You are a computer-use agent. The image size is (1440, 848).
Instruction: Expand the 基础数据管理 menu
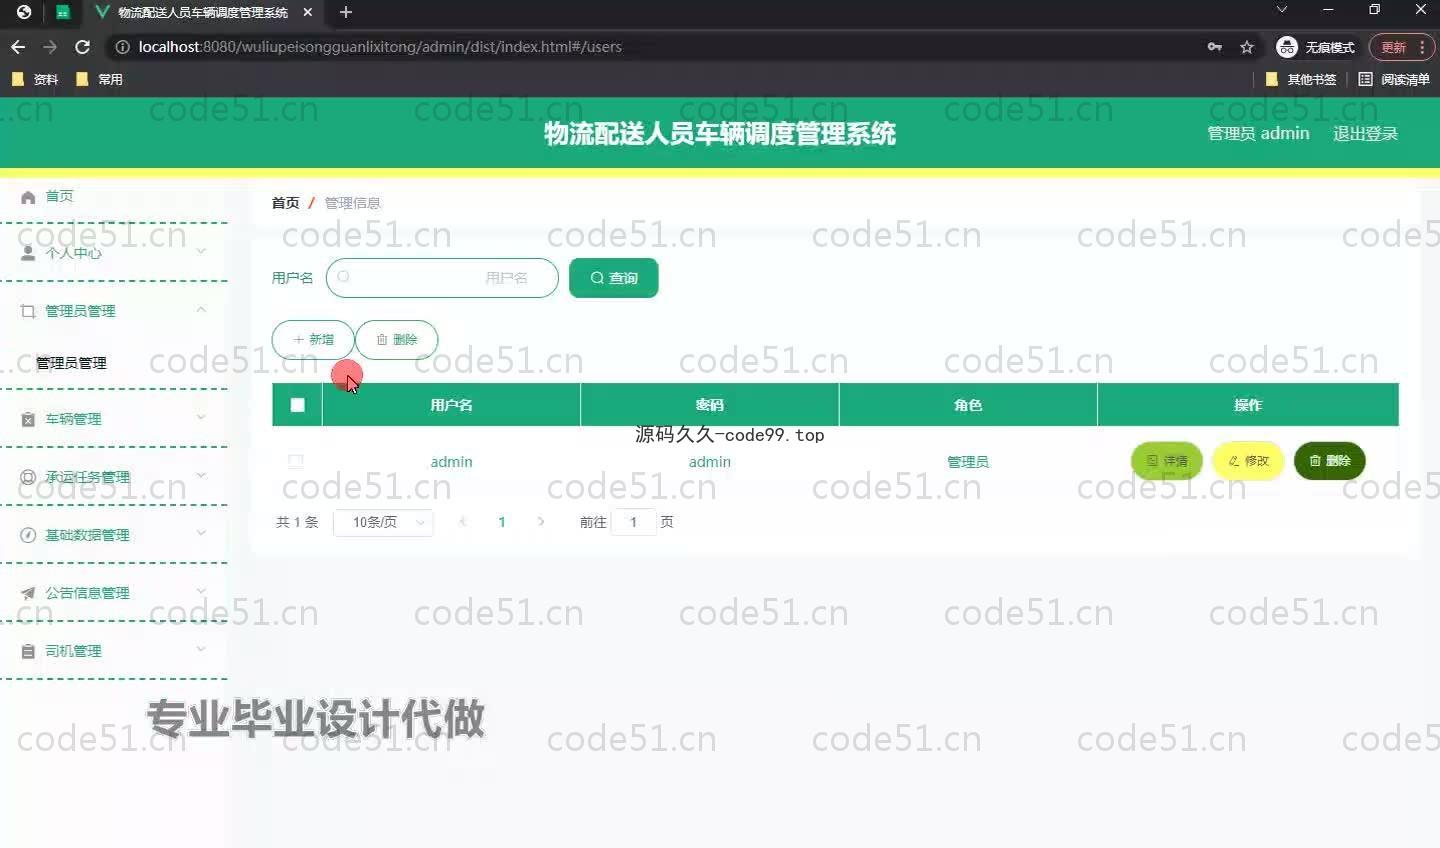tap(201, 533)
